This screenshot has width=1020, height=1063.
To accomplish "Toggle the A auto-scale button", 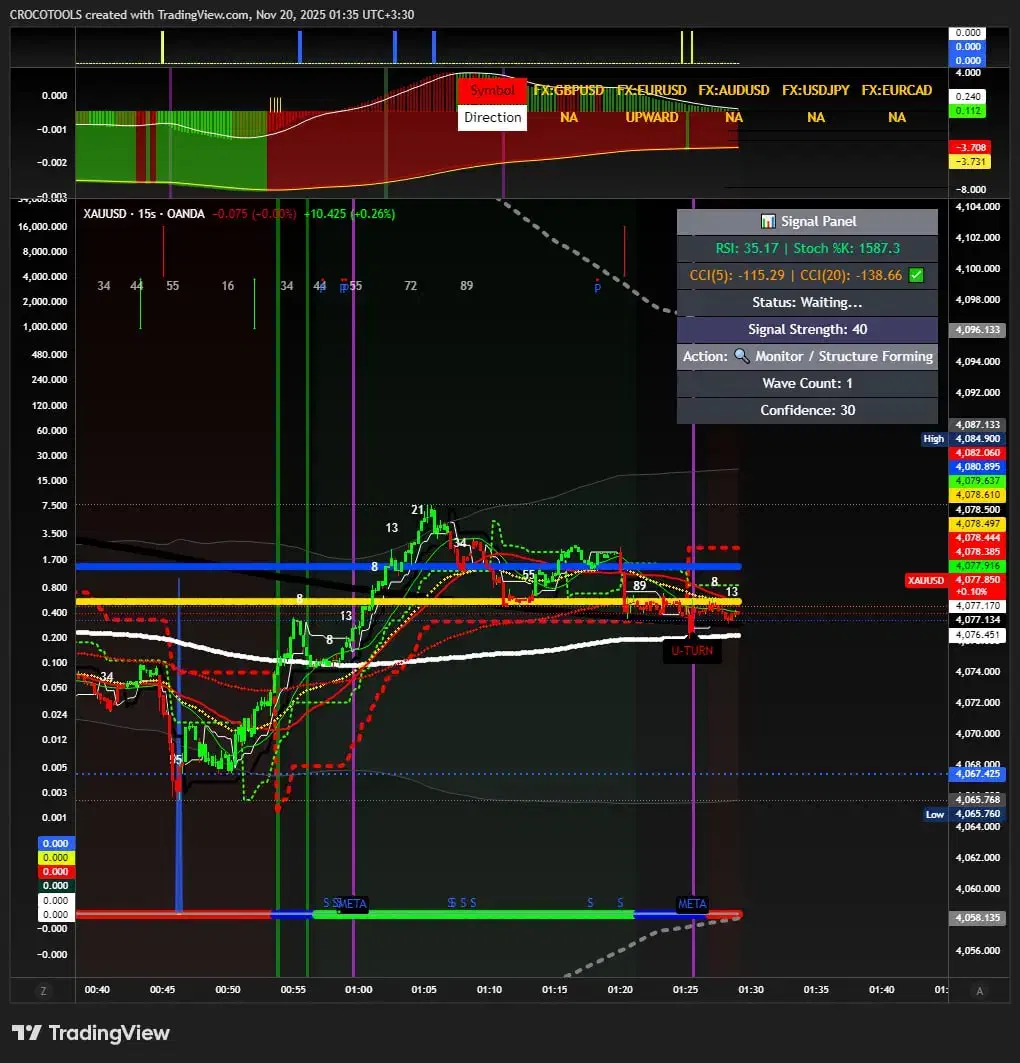I will [x=979, y=990].
